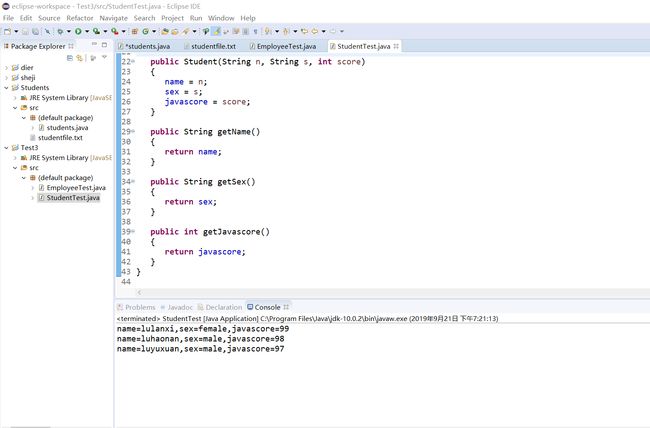Image resolution: width=650 pixels, height=428 pixels.
Task: Click the Open Task icon
Action: (175, 32)
